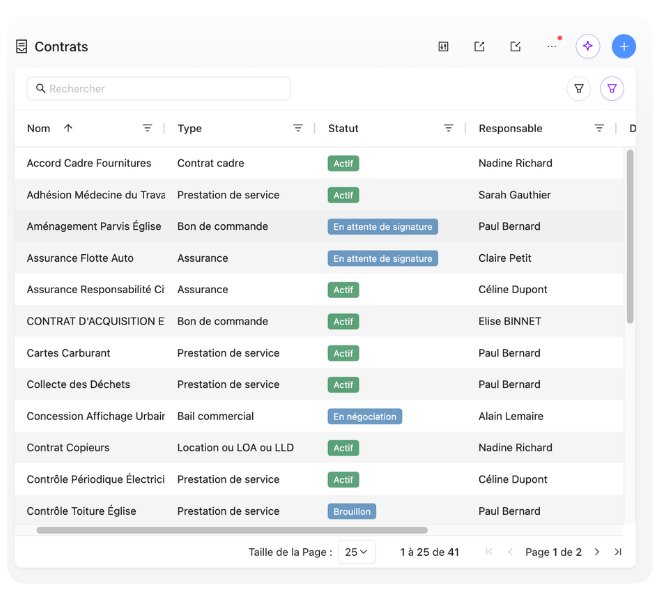This screenshot has width=660, height=600.
Task: Click Claire Petit responsable cell
Action: [x=505, y=258]
